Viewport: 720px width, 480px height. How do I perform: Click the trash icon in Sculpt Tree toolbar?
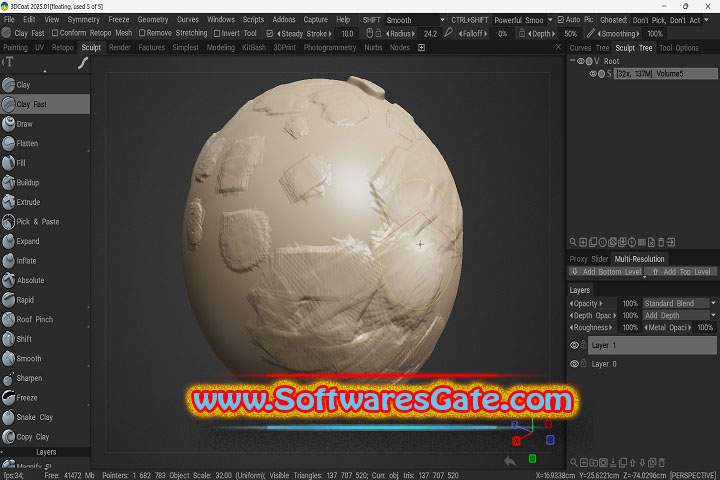point(661,242)
